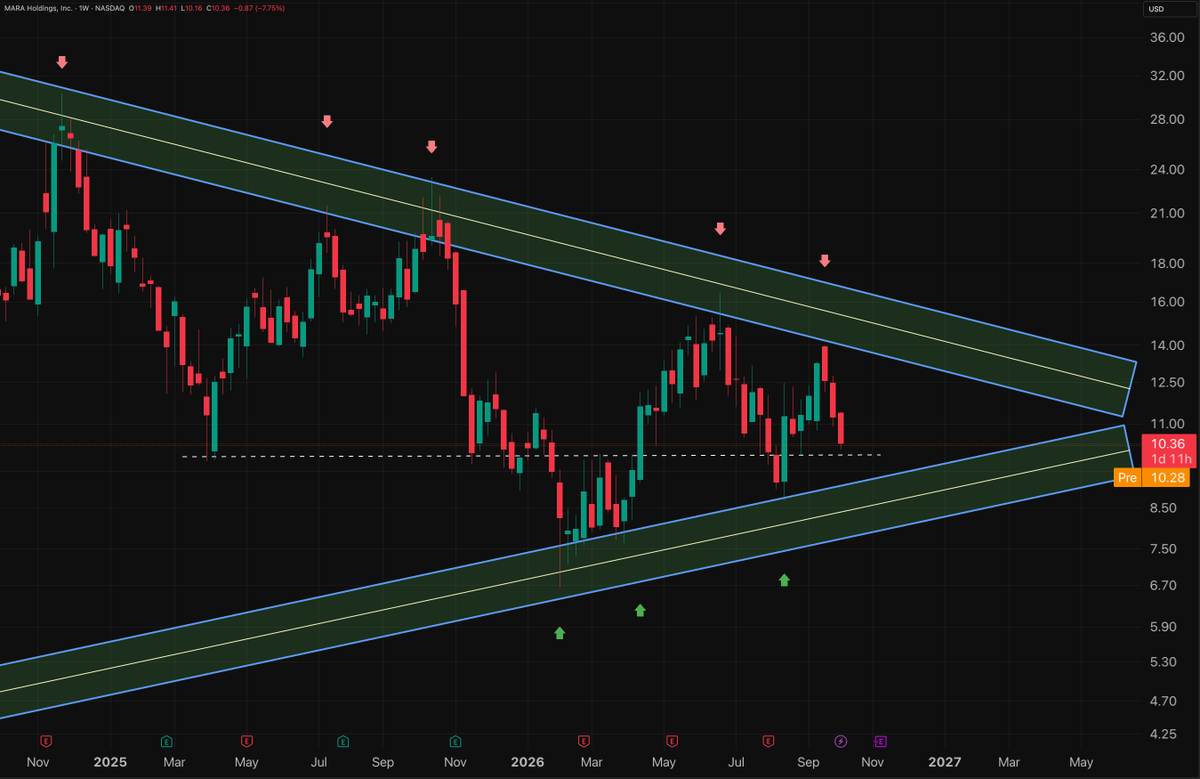This screenshot has width=1200, height=779.
Task: Select the white dashed horizontal support line
Action: point(532,456)
